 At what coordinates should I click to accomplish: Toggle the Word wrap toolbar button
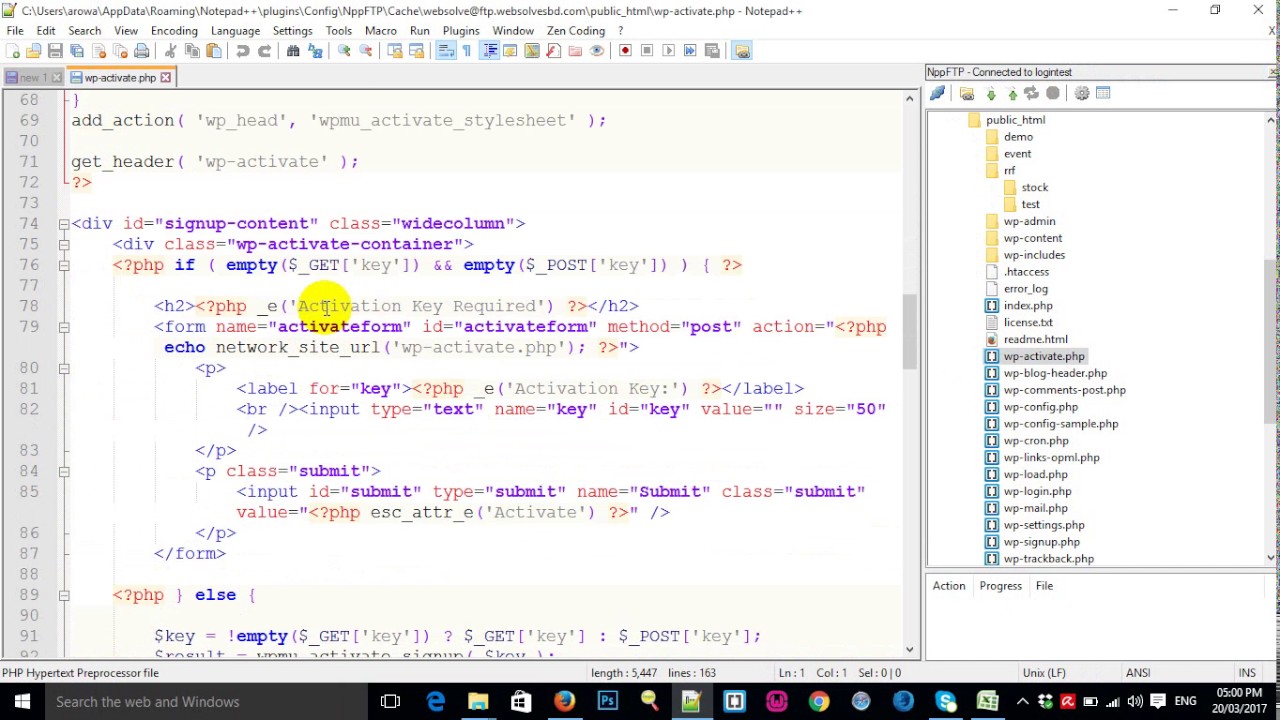coord(445,51)
